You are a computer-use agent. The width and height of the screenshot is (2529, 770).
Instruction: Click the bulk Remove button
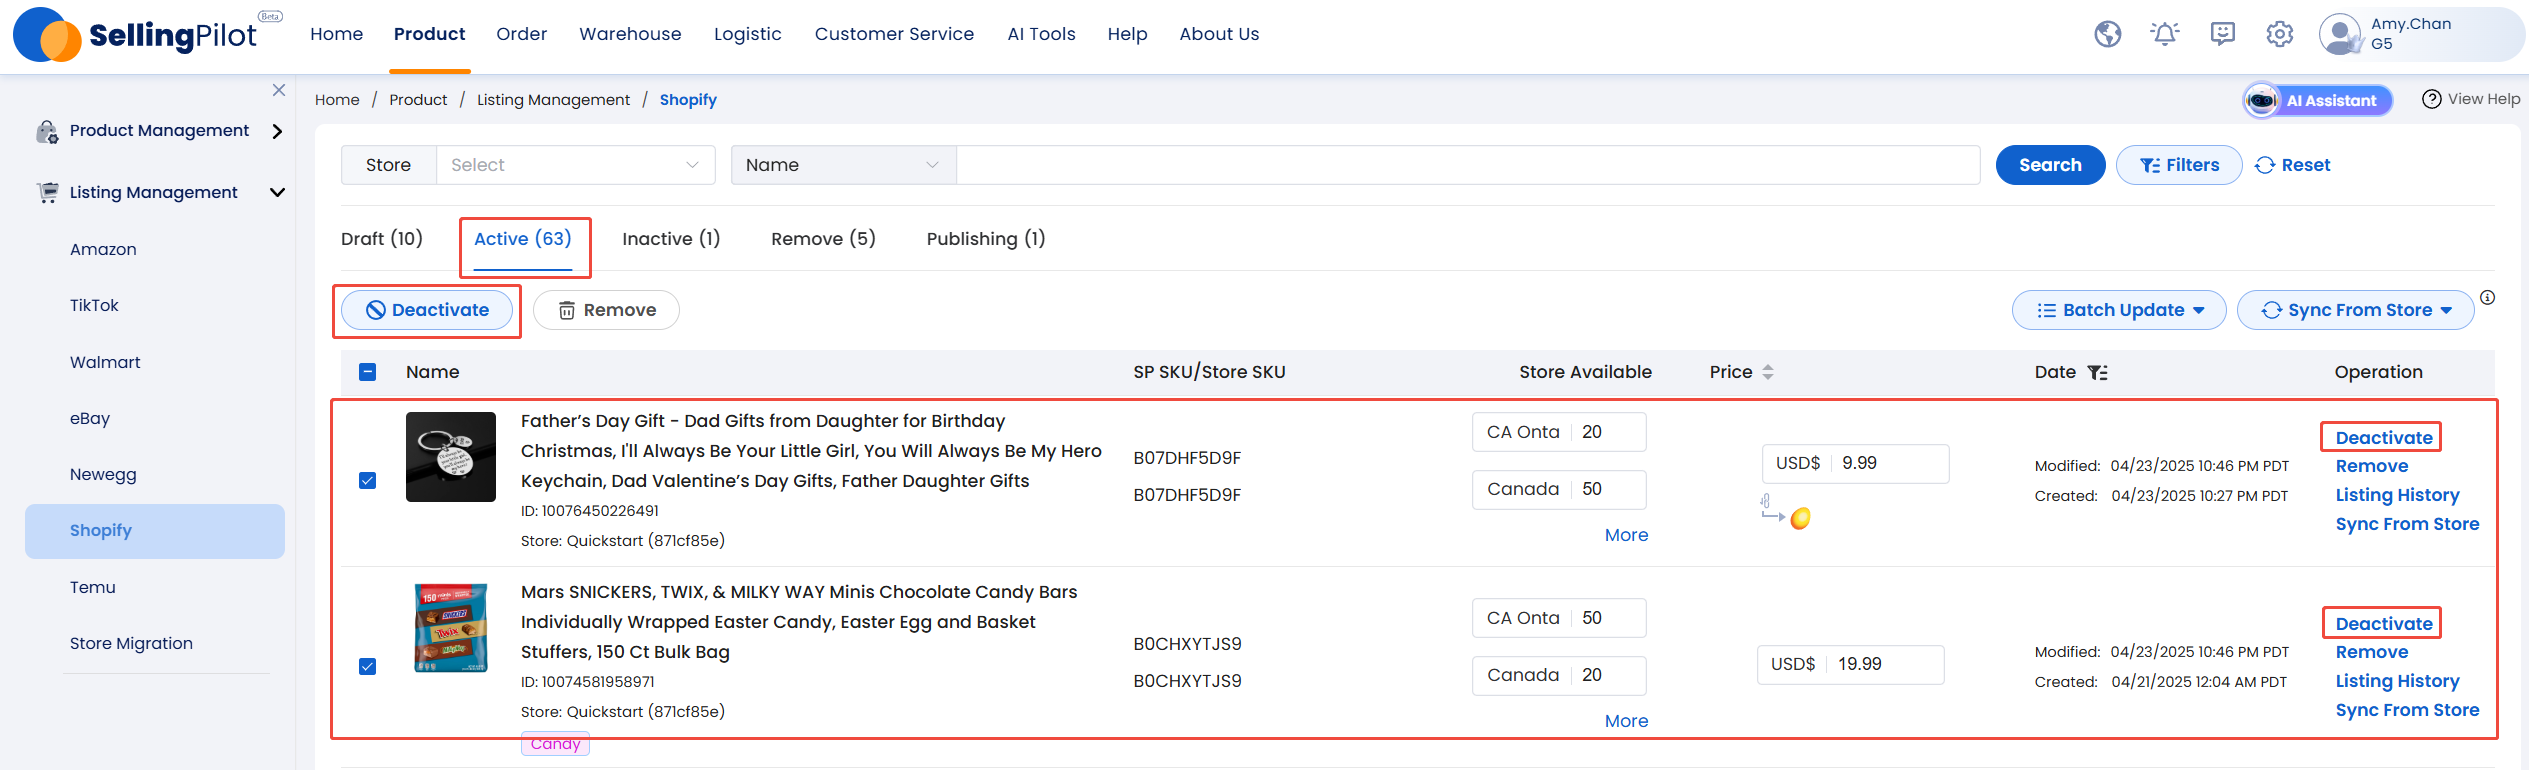[606, 310]
